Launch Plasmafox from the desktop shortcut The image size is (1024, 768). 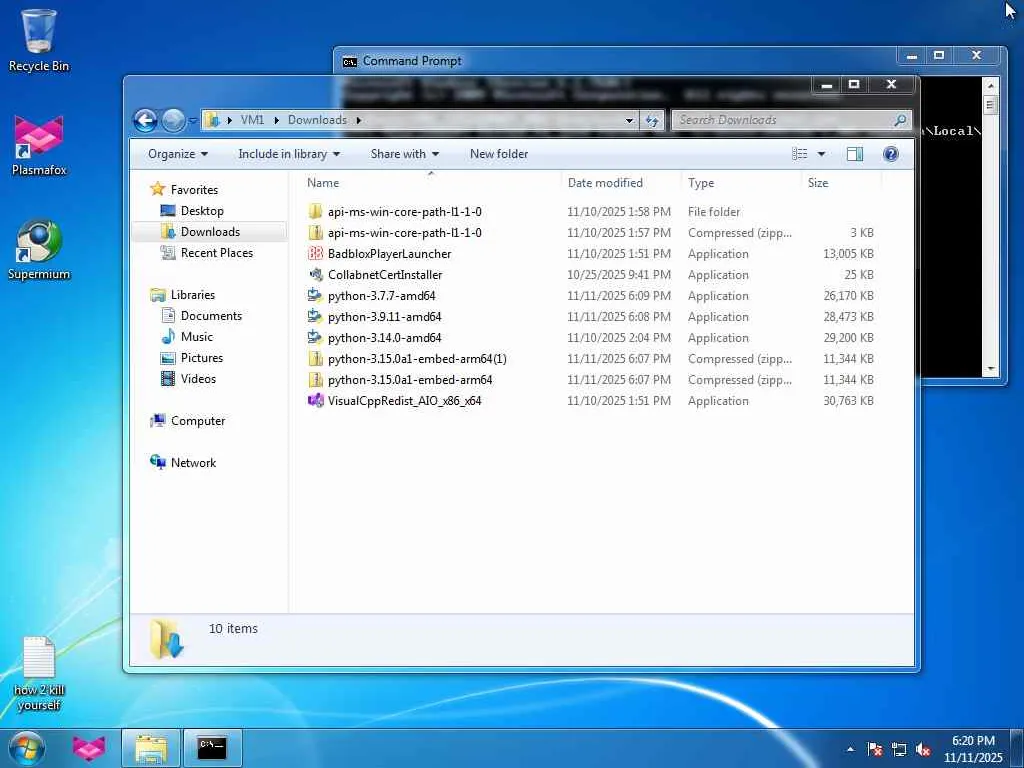(x=39, y=145)
